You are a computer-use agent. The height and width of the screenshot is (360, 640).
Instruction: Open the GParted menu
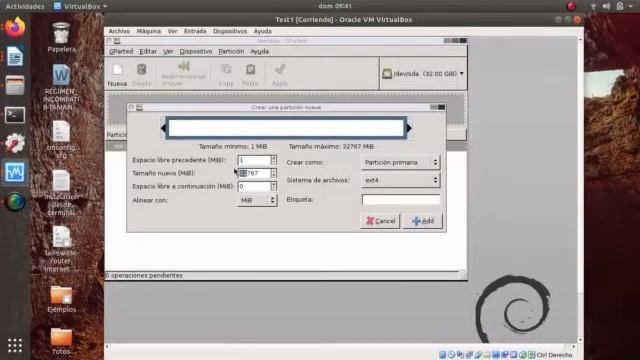[121, 51]
